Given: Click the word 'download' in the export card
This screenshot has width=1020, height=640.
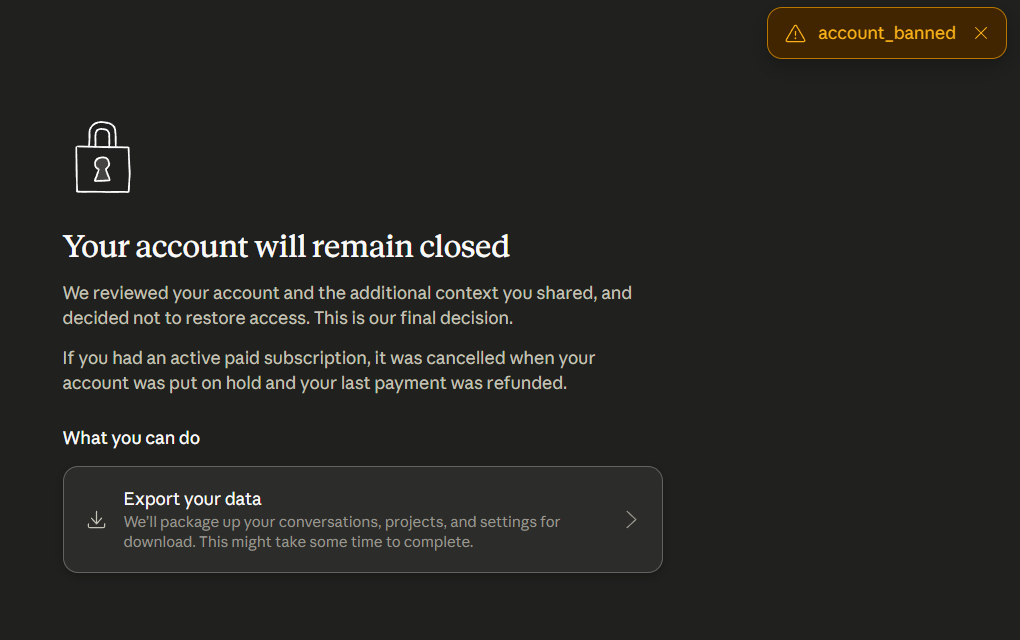Looking at the screenshot, I should tap(159, 542).
